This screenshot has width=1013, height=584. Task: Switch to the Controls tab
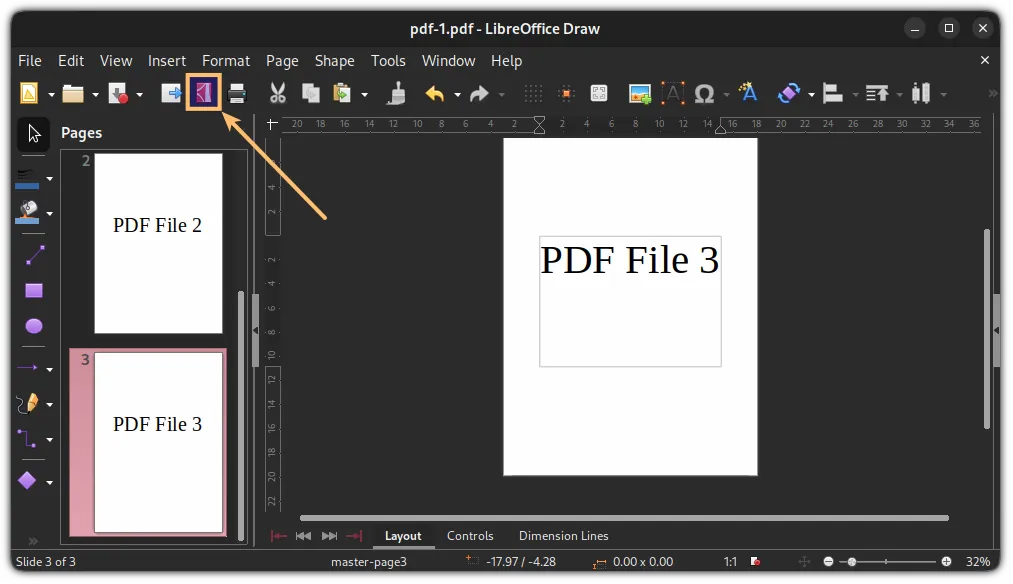pos(470,536)
